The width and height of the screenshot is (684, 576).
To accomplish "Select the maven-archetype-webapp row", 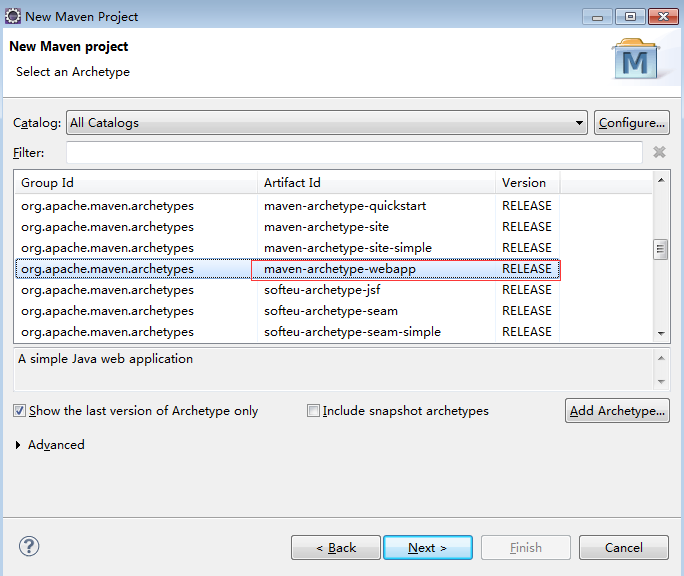I will (287, 269).
